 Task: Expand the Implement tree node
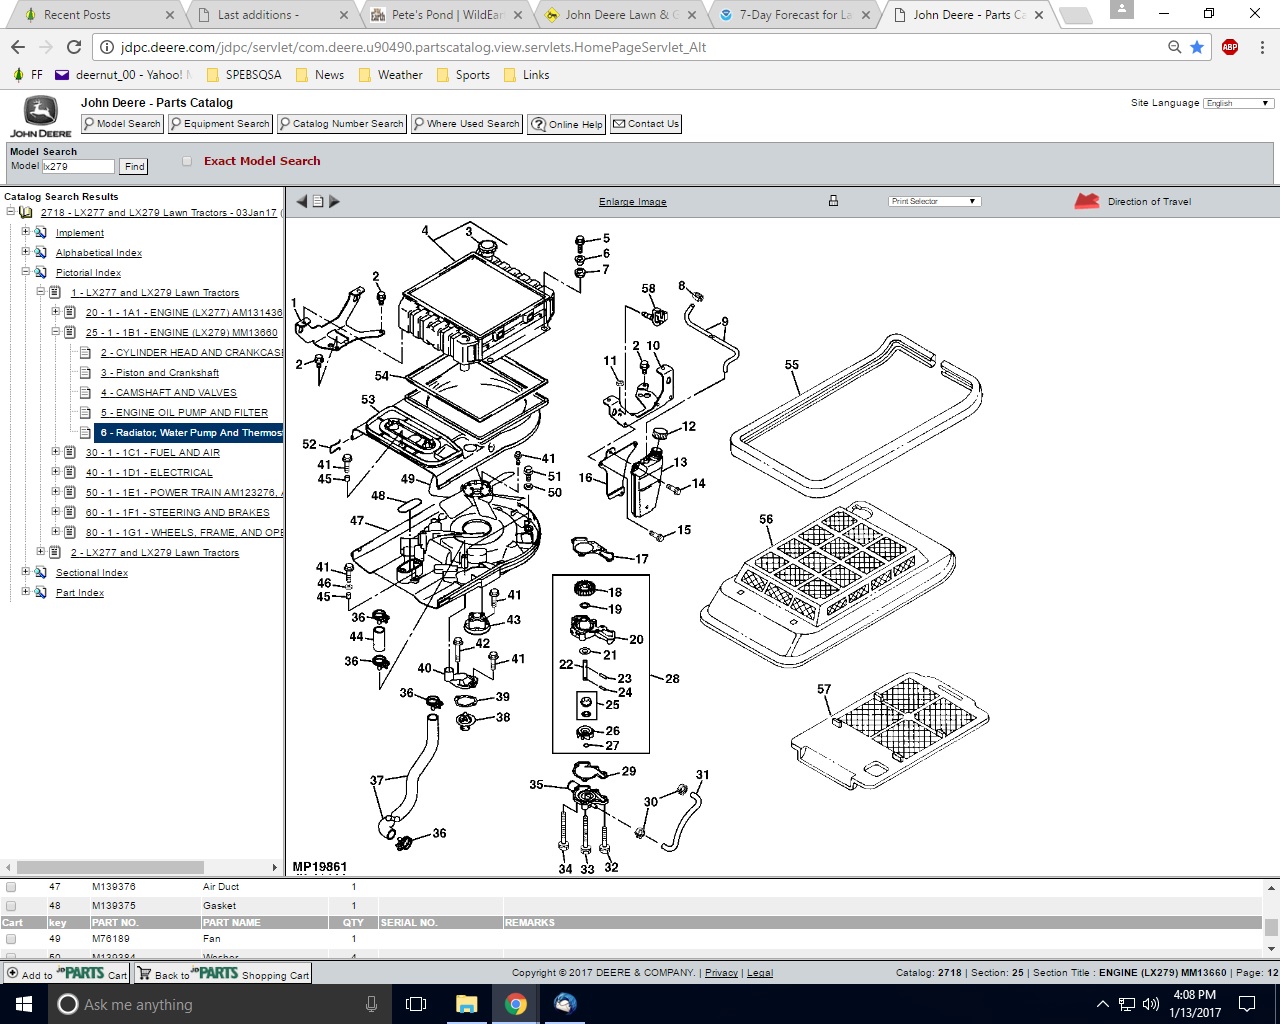point(26,232)
